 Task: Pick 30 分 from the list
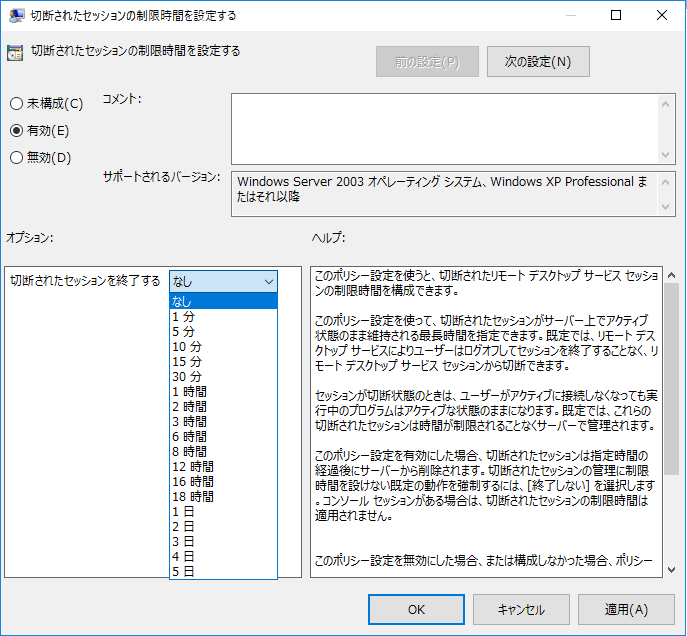click(x=223, y=376)
